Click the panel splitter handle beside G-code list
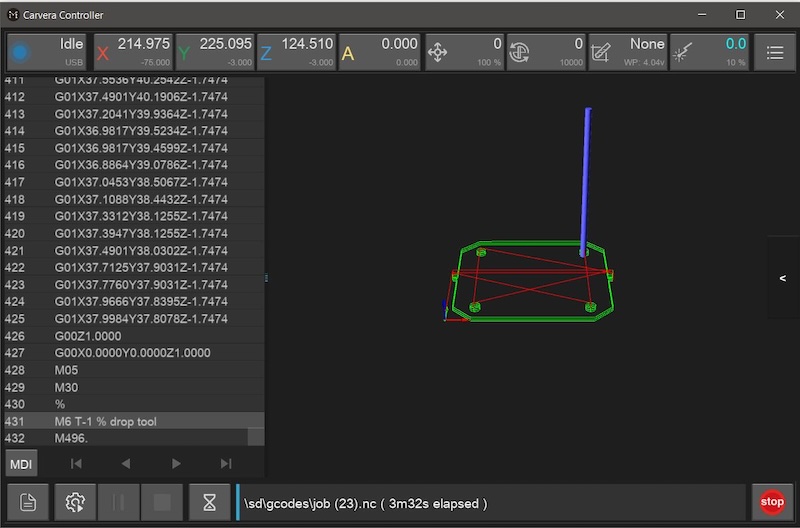Viewport: 800px width, 528px height. 266,278
